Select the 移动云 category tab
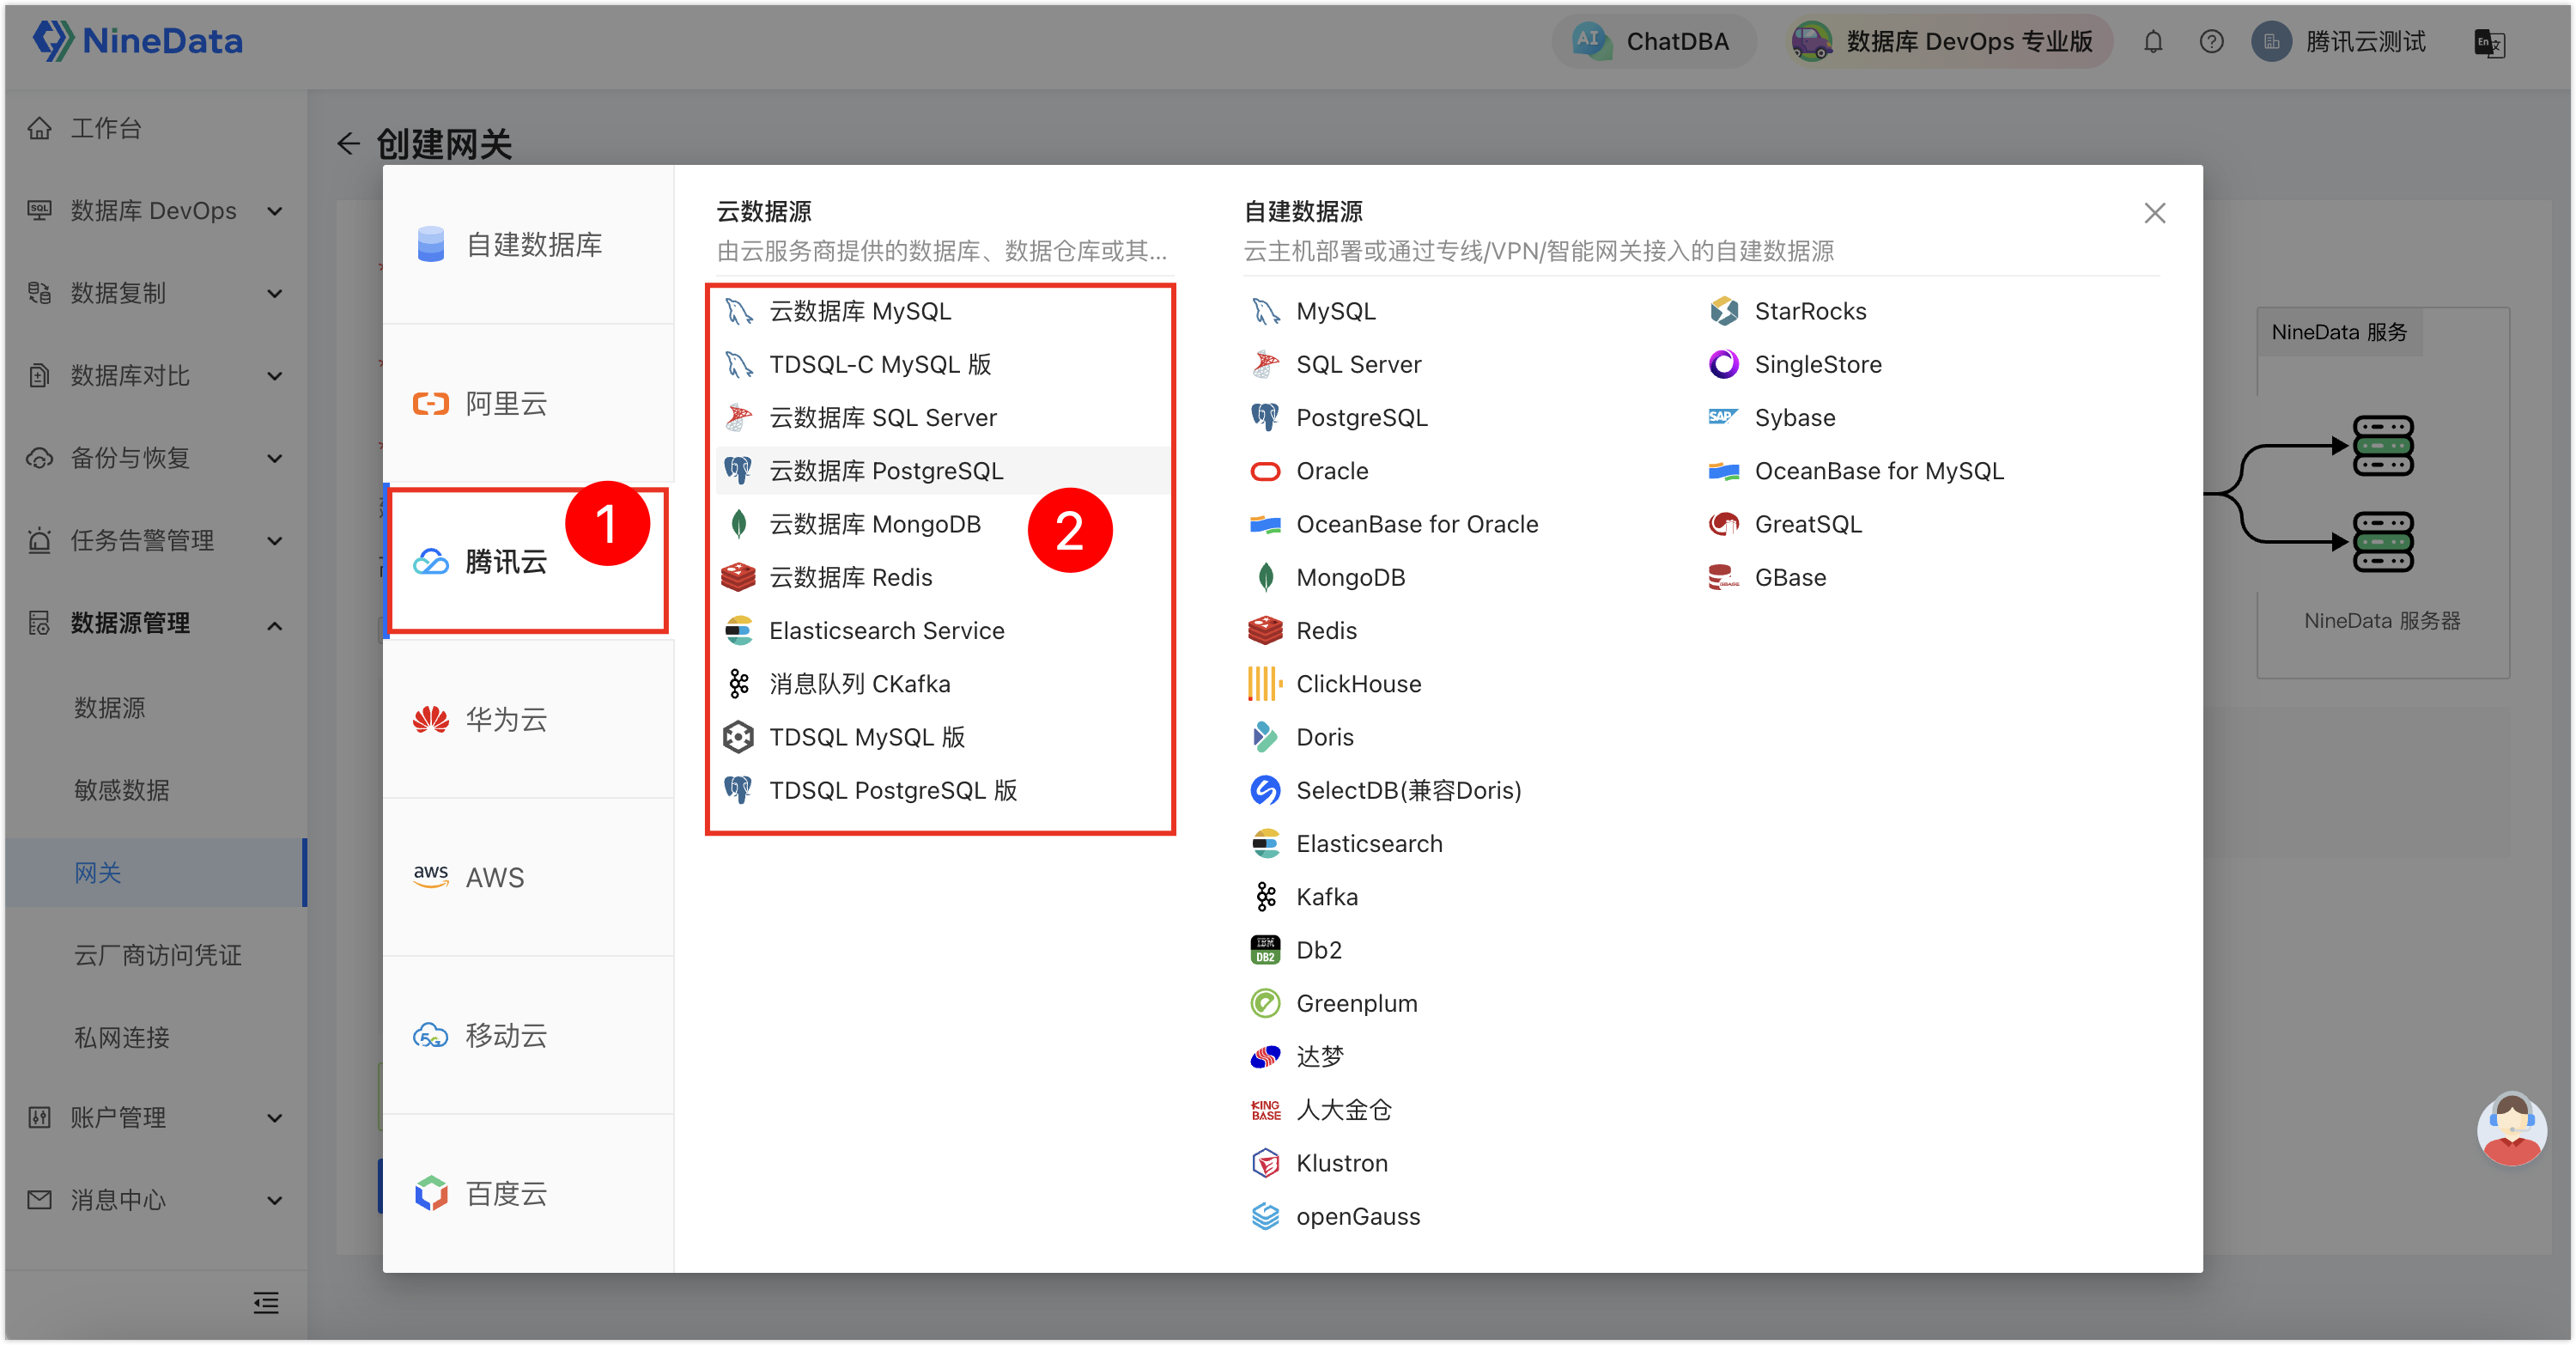 pos(528,1036)
